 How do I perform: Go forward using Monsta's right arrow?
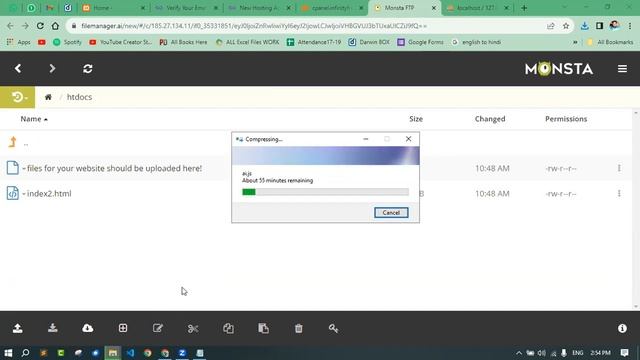click(52, 69)
